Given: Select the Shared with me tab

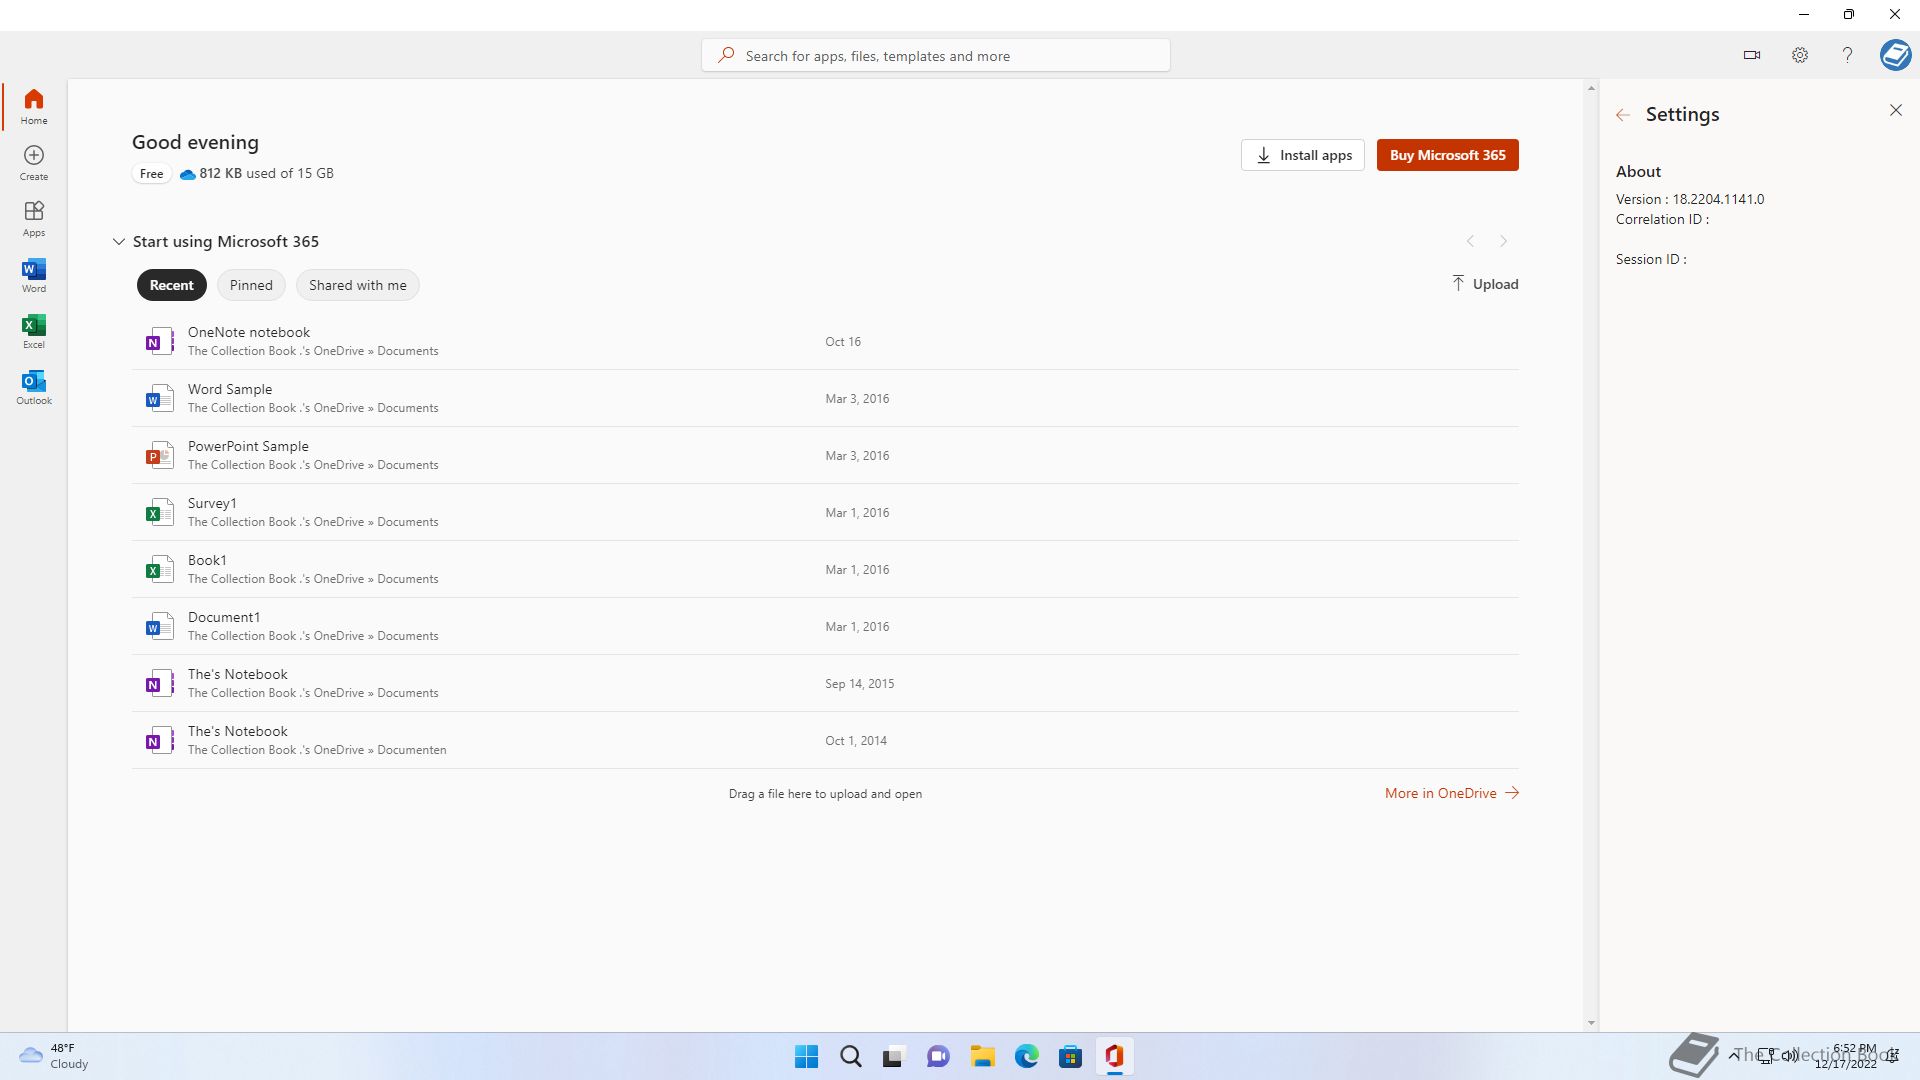Looking at the screenshot, I should (357, 285).
